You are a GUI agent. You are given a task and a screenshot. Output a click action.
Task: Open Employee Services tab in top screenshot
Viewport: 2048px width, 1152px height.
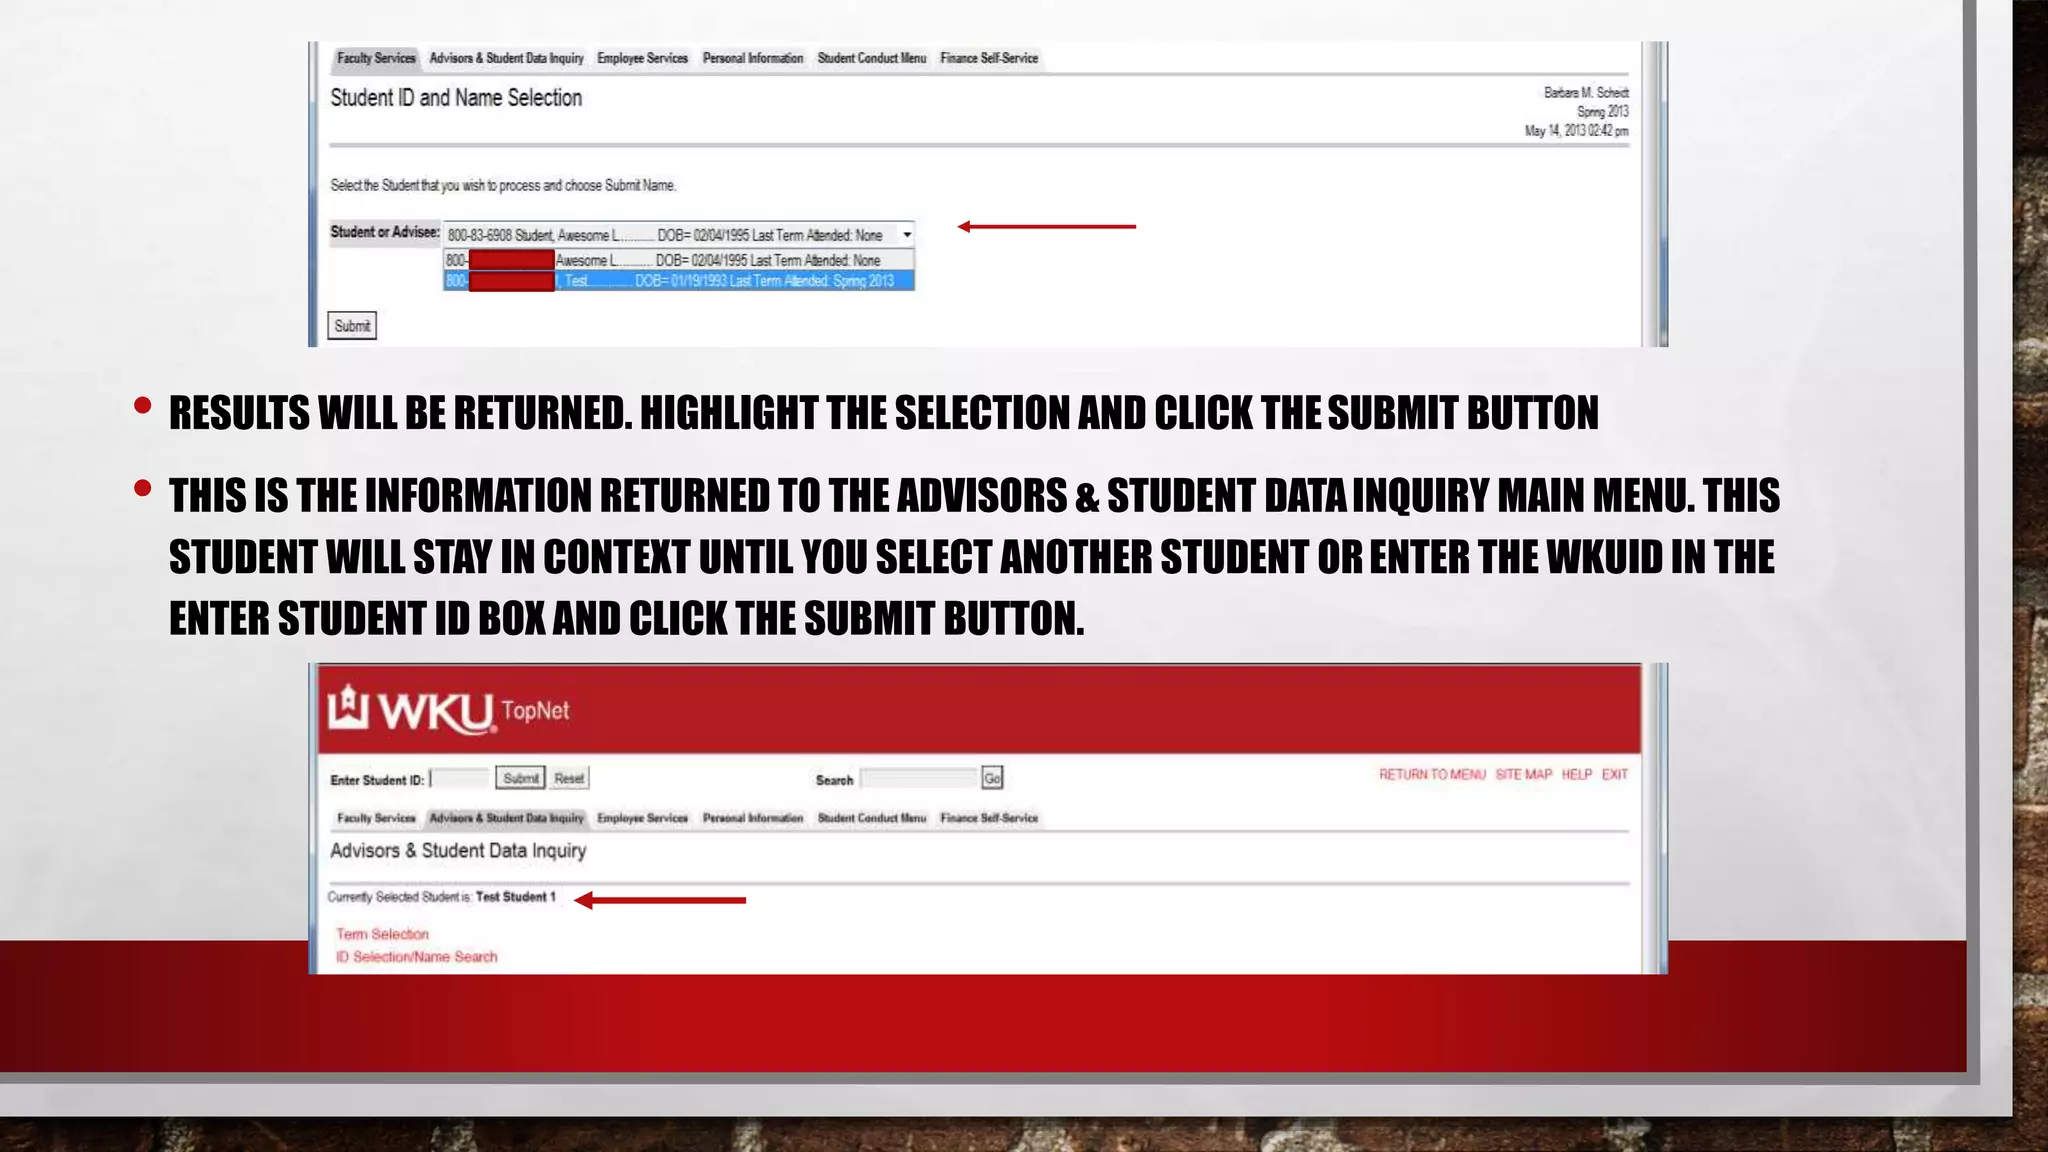coord(642,58)
